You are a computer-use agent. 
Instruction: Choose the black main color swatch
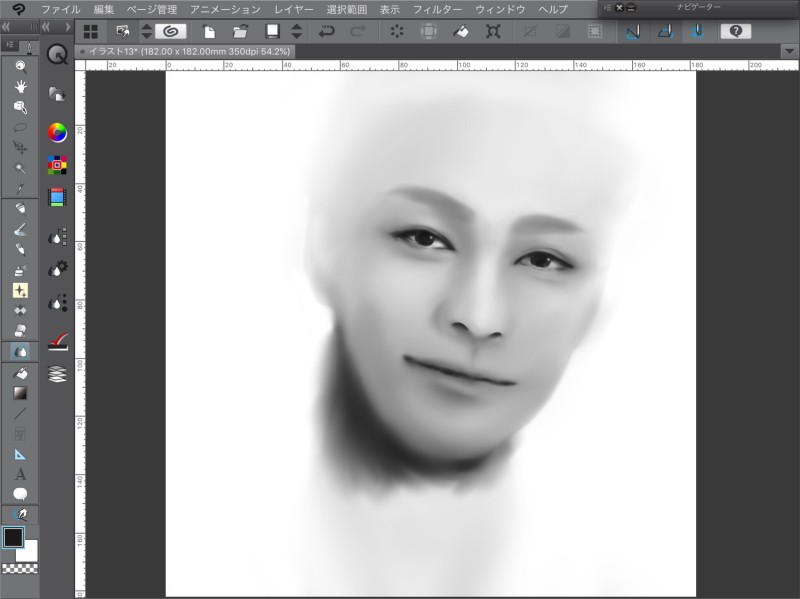coord(13,538)
